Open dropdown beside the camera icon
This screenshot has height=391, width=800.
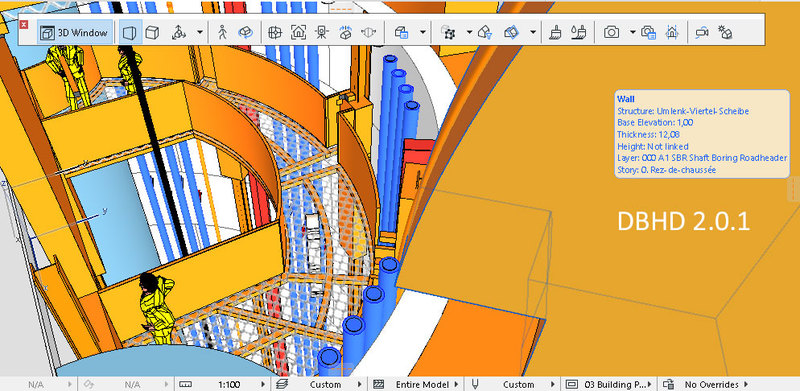[633, 33]
